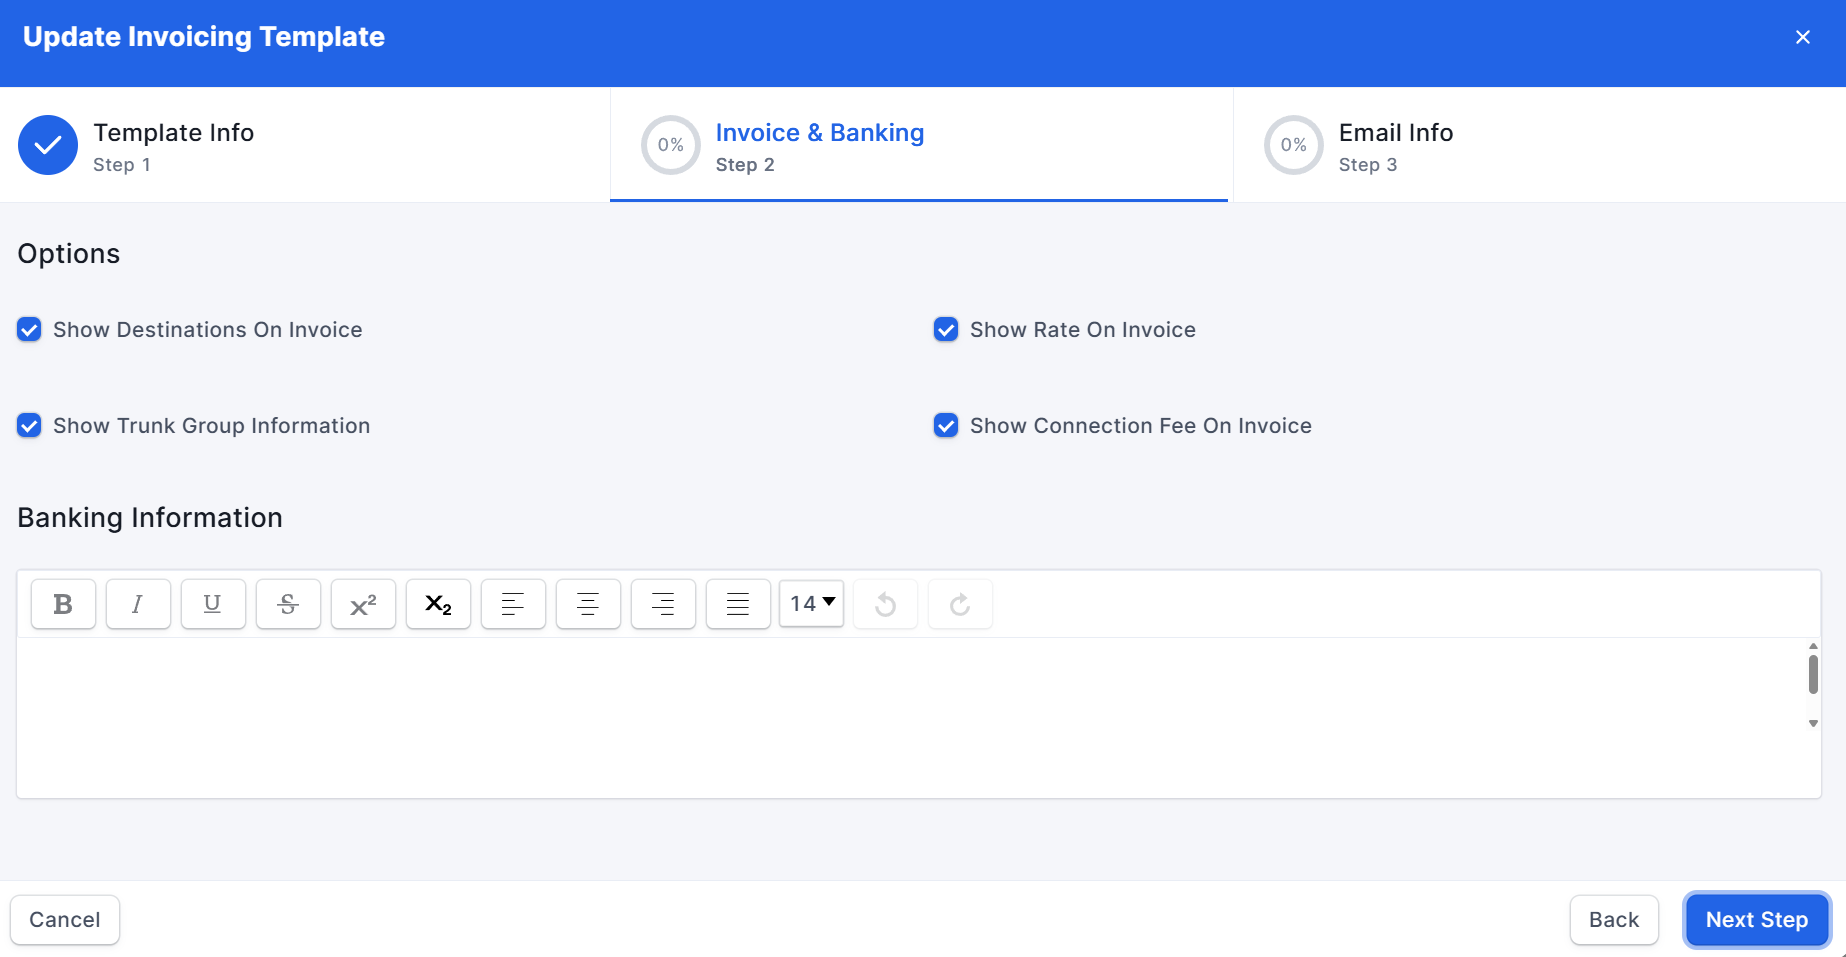Click the Cancel button
This screenshot has width=1846, height=957.
[65, 920]
